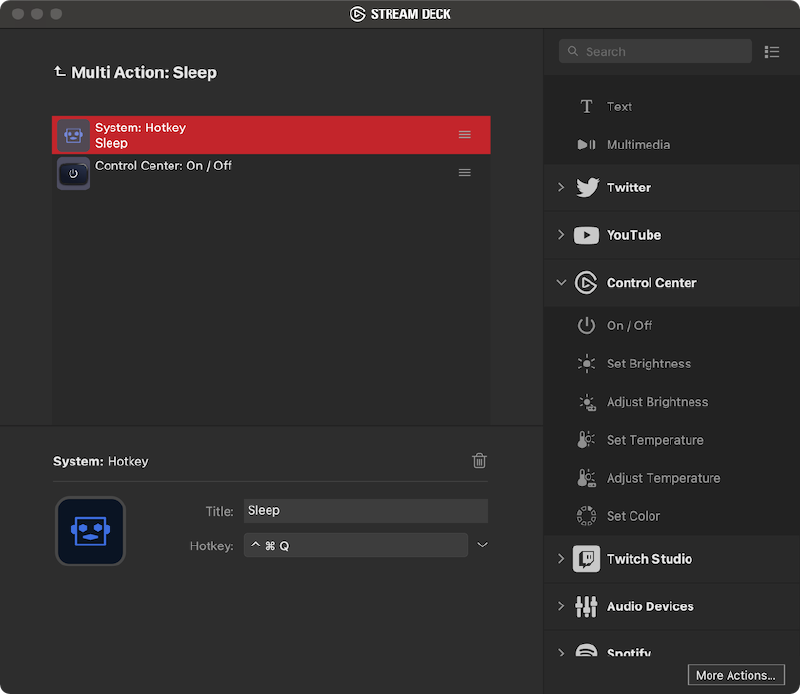The width and height of the screenshot is (800, 694).
Task: Select the System: Hotkey Sleep action row
Action: tap(271, 135)
